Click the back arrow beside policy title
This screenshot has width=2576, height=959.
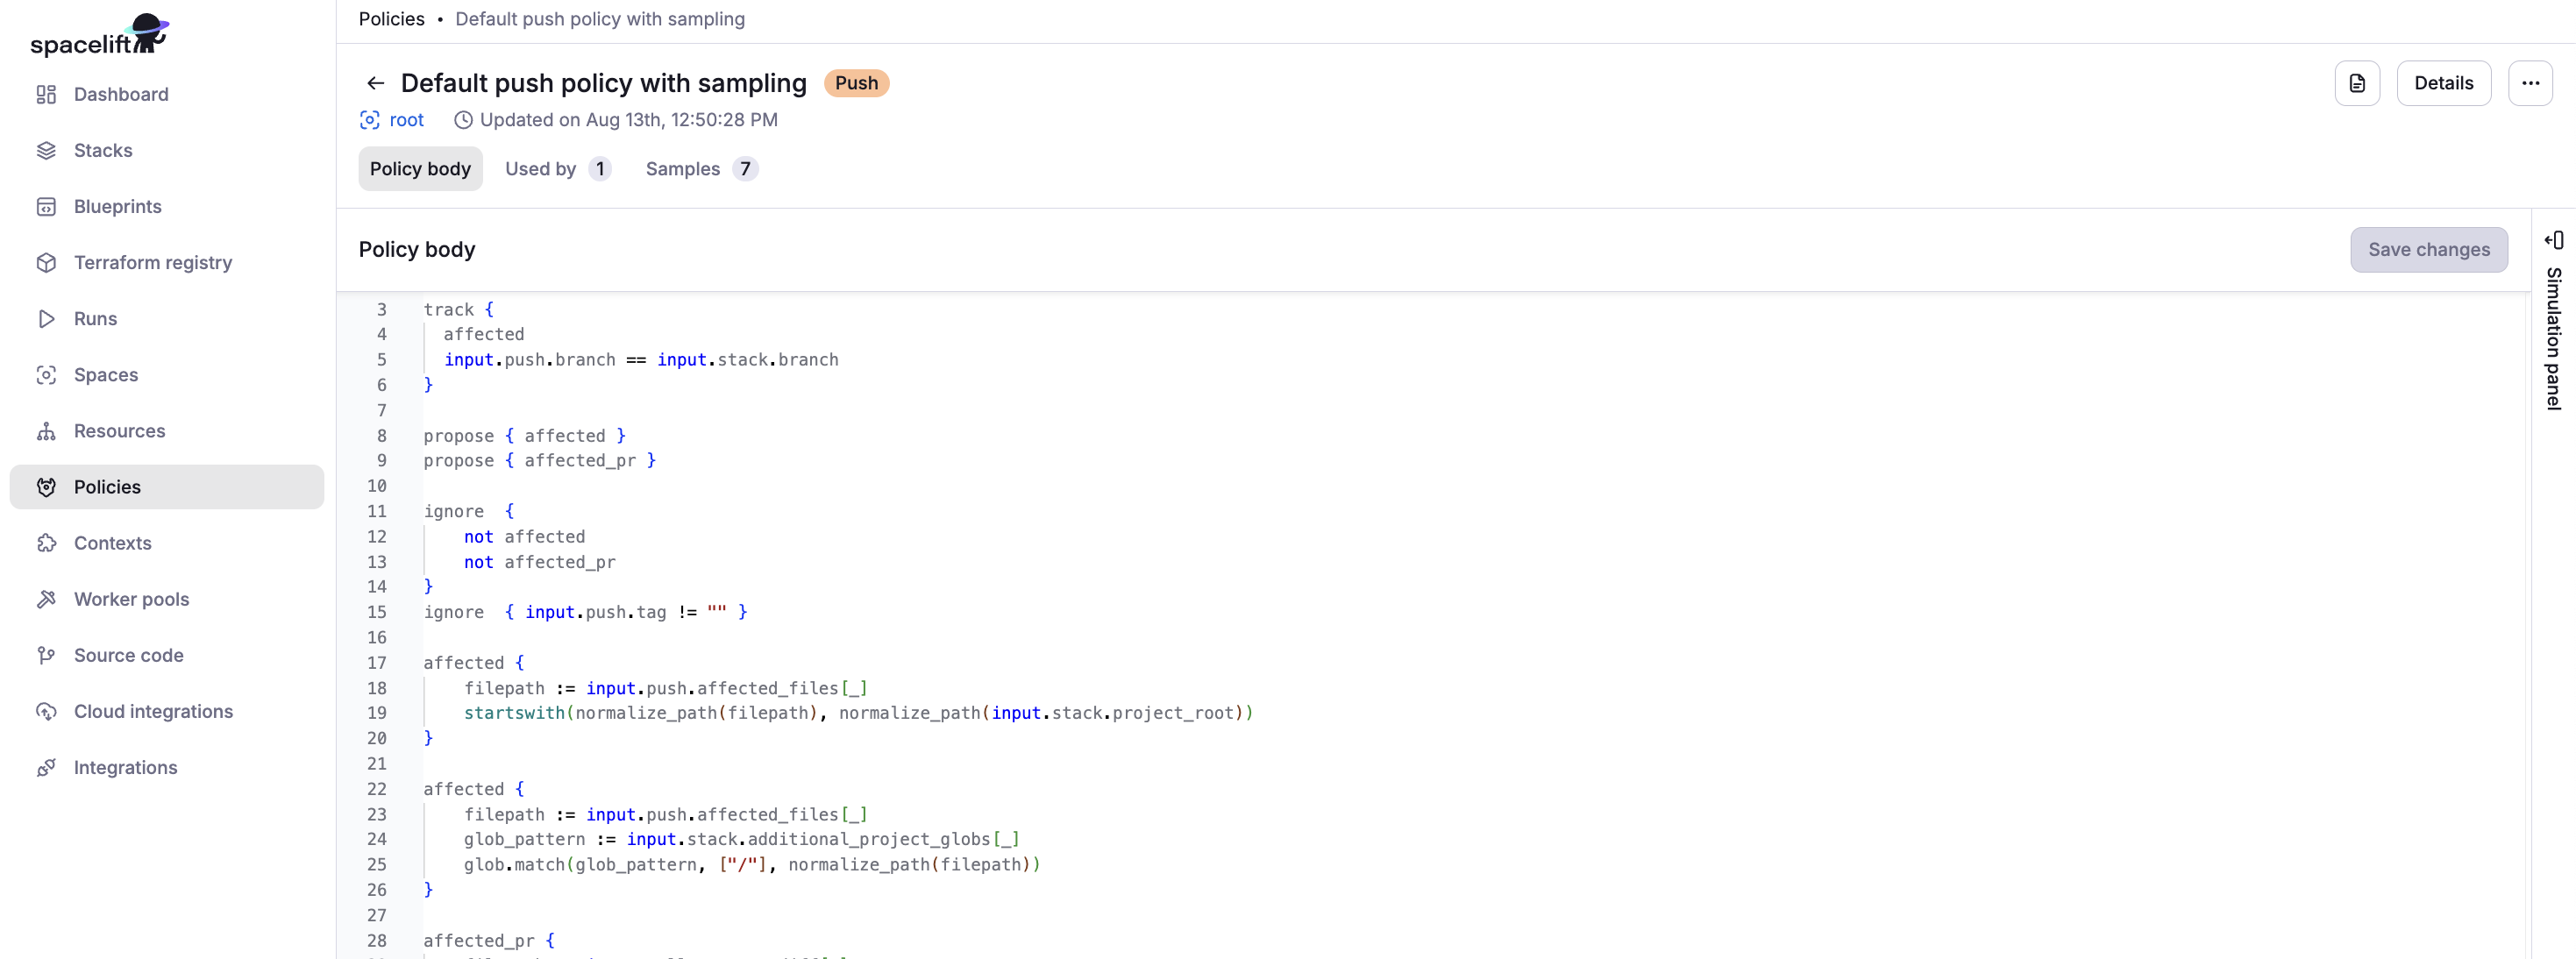[375, 83]
